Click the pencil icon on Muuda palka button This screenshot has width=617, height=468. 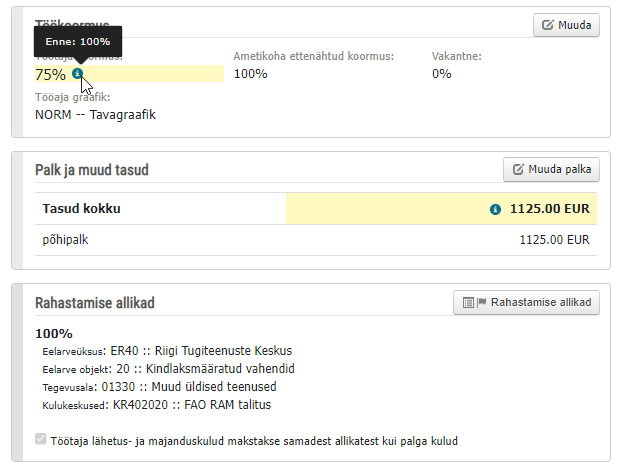pyautogui.click(x=518, y=169)
